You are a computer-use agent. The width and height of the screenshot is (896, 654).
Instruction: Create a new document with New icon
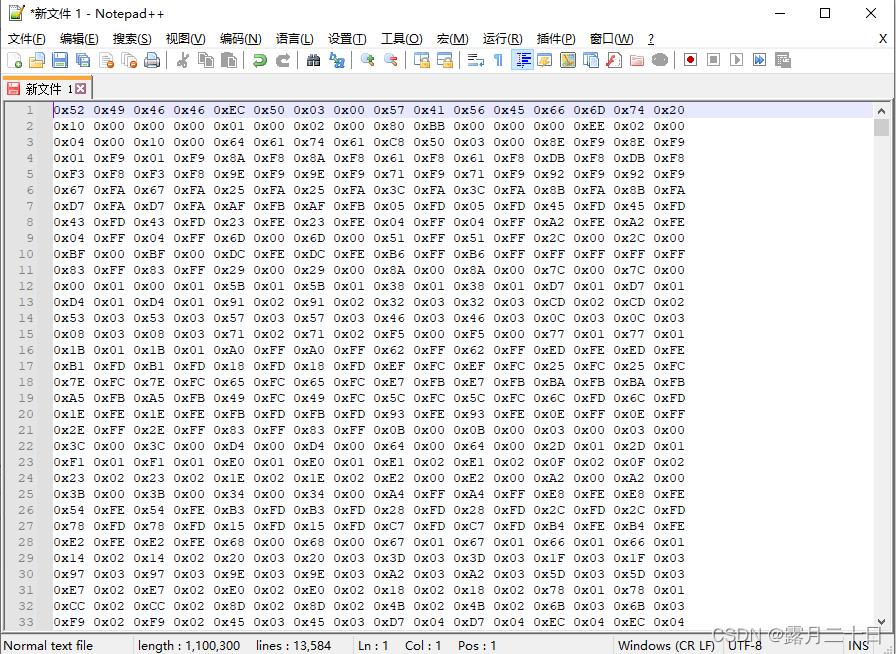15,60
